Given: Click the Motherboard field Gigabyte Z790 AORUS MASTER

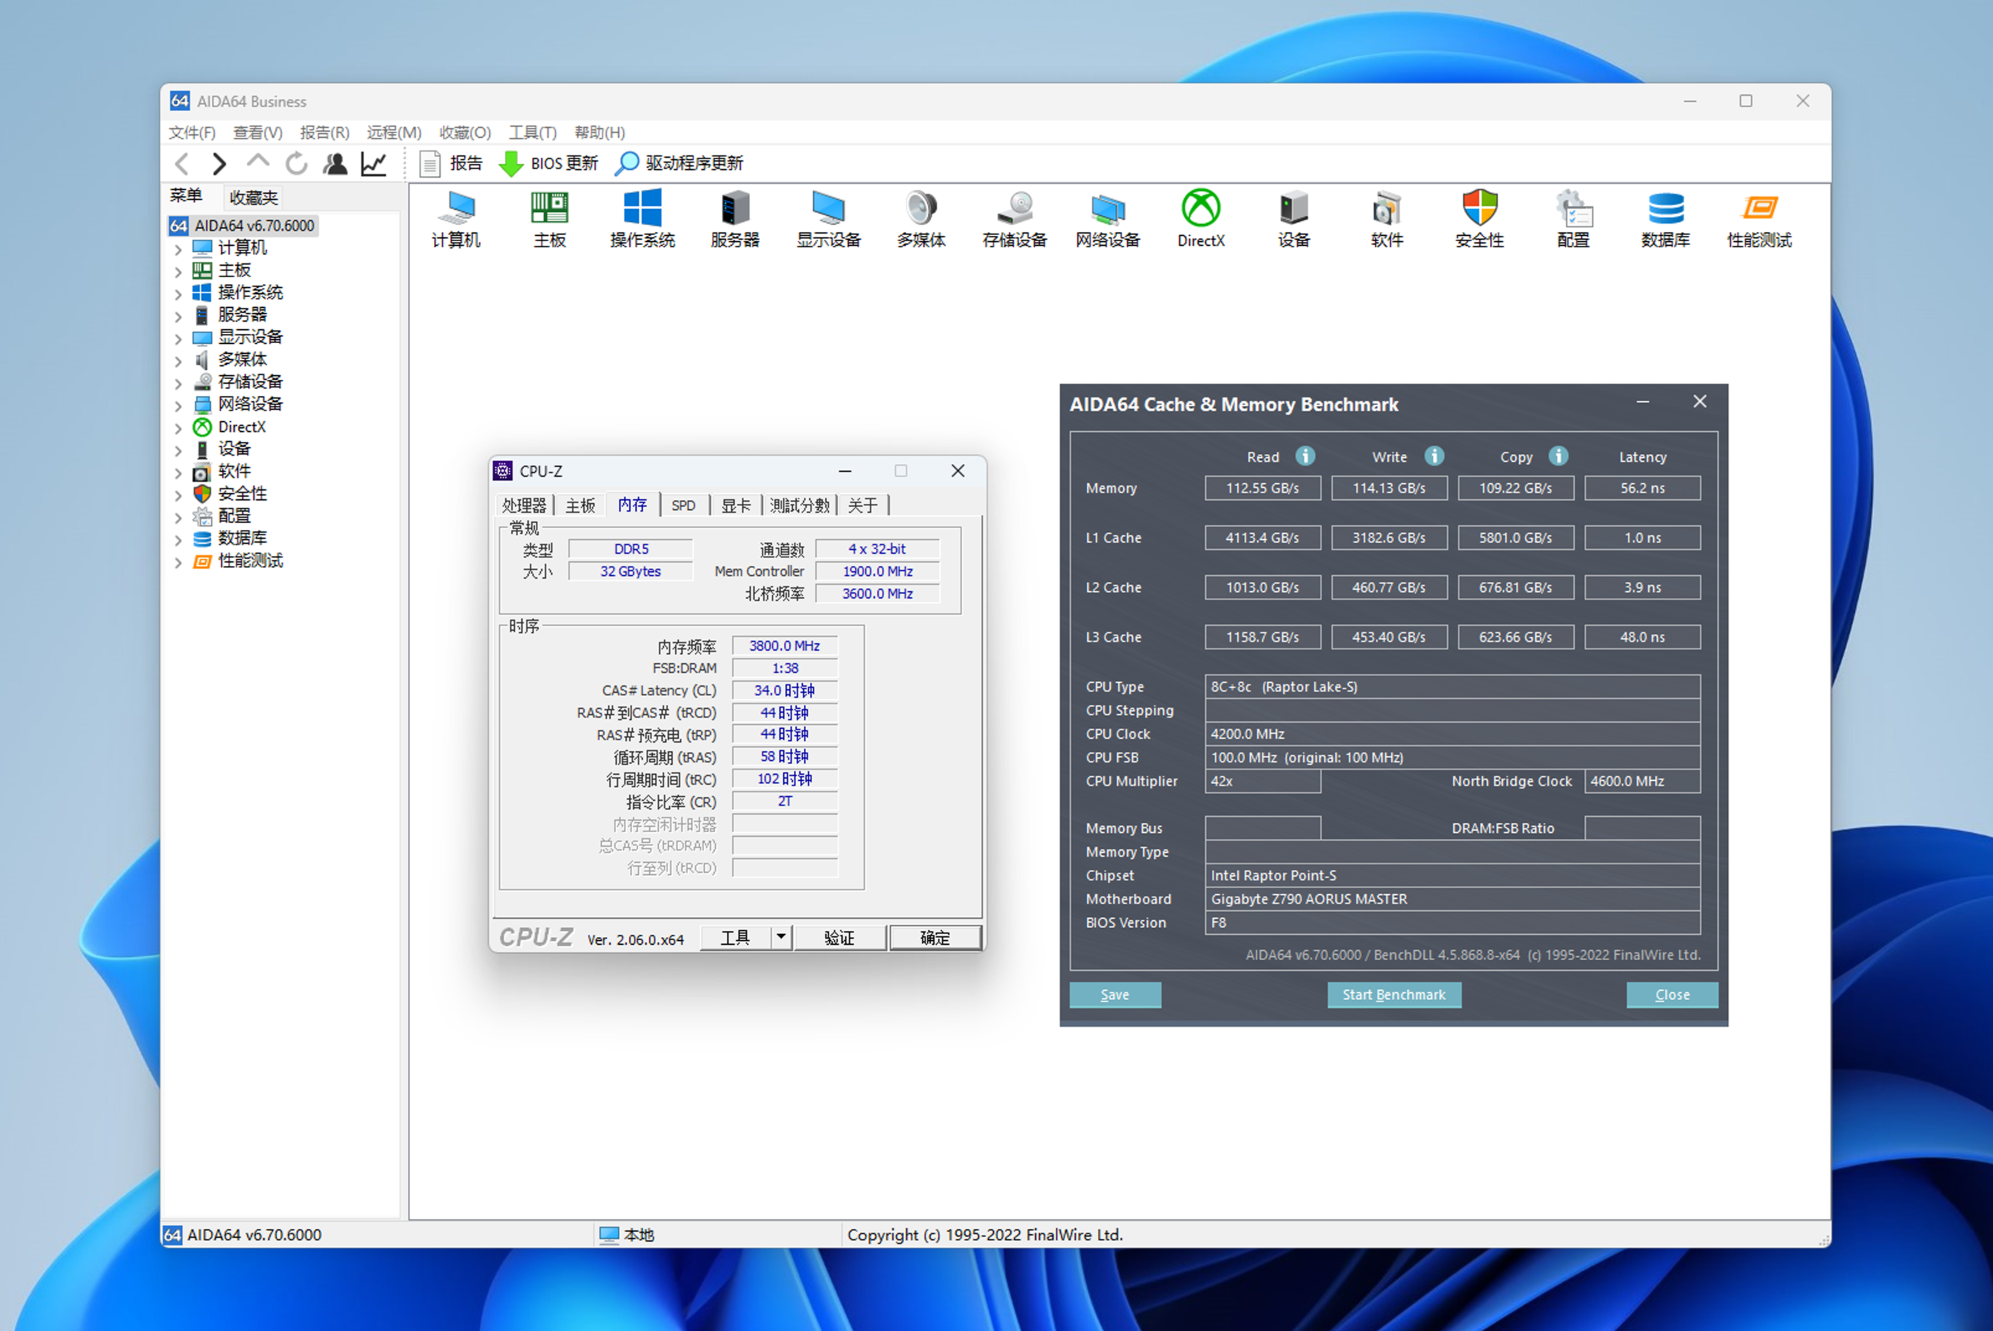Looking at the screenshot, I should tap(1452, 899).
